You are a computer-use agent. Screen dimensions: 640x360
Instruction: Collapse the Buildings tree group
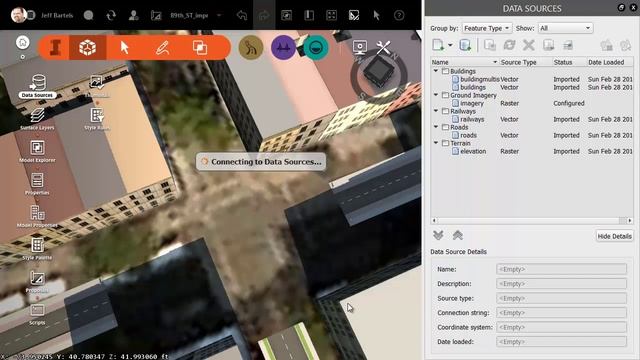(436, 71)
